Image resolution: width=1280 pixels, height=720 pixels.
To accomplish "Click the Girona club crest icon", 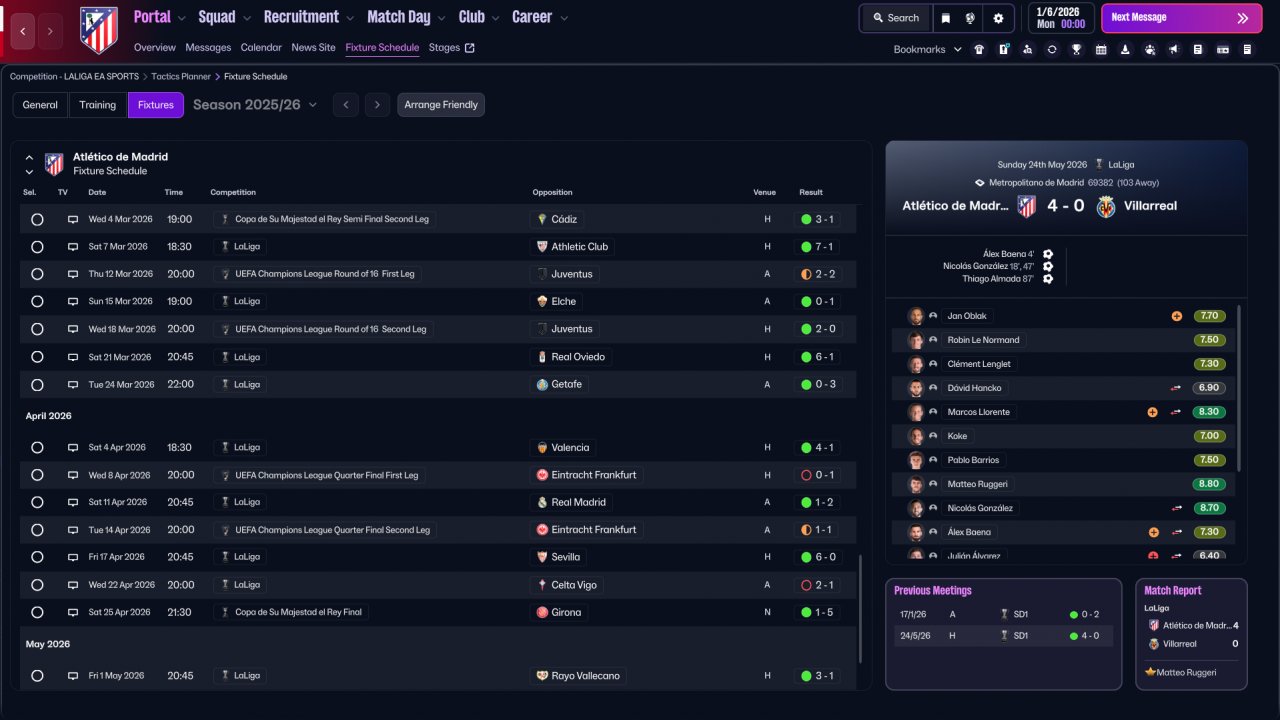I will tap(542, 612).
